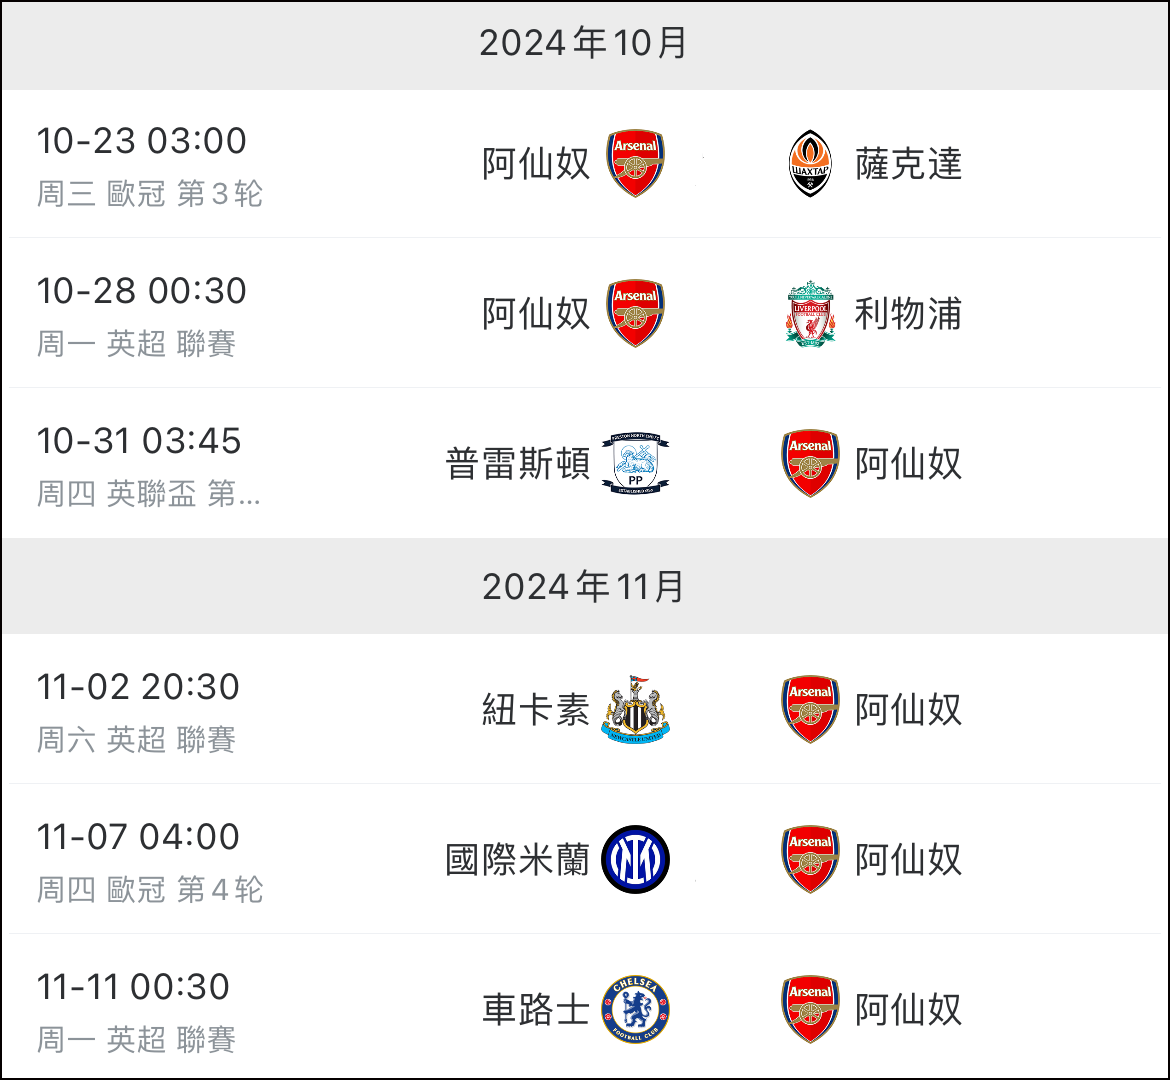This screenshot has height=1080, width=1170.
Task: Open team name 普雷斯頓
Action: [518, 464]
